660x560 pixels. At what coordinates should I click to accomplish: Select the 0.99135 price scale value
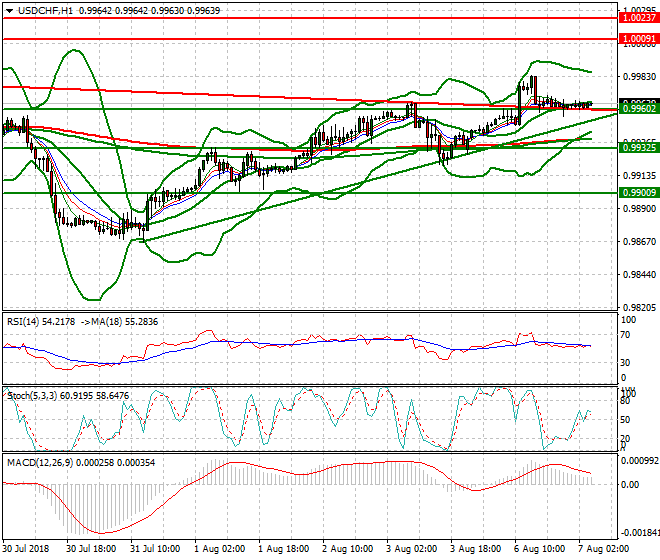tap(639, 176)
